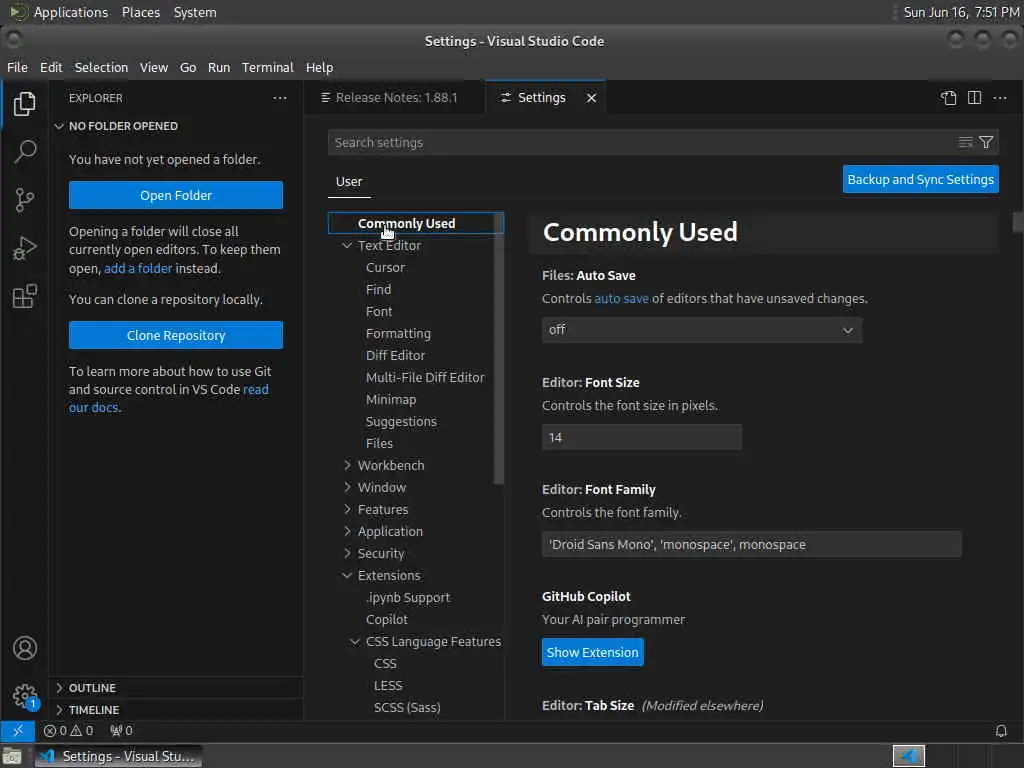1024x768 pixels.
Task: Click the Clone Repository button
Action: (x=176, y=335)
